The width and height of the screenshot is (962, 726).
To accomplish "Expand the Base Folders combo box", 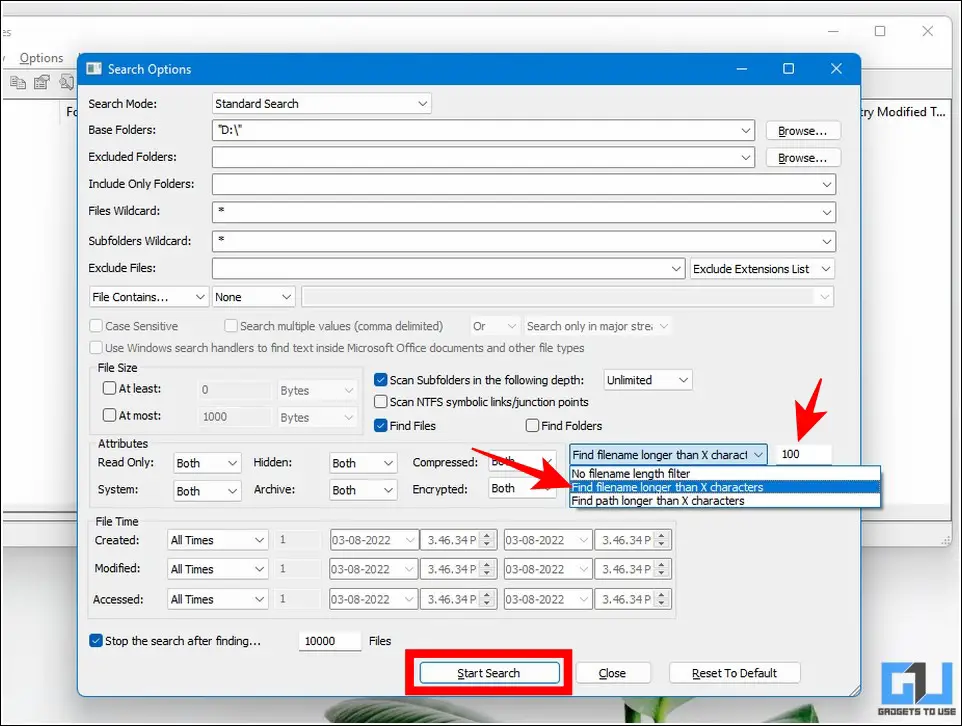I will click(745, 130).
